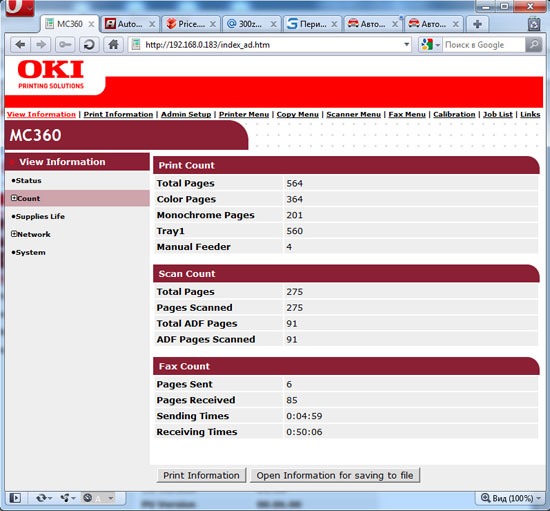This screenshot has width=550, height=511.
Task: Toggle the panel button in status bar
Action: (x=15, y=498)
